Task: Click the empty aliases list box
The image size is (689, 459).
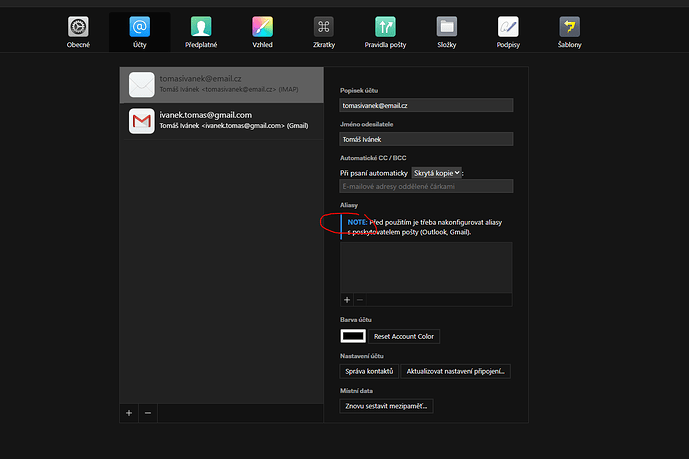Action: tap(426, 267)
